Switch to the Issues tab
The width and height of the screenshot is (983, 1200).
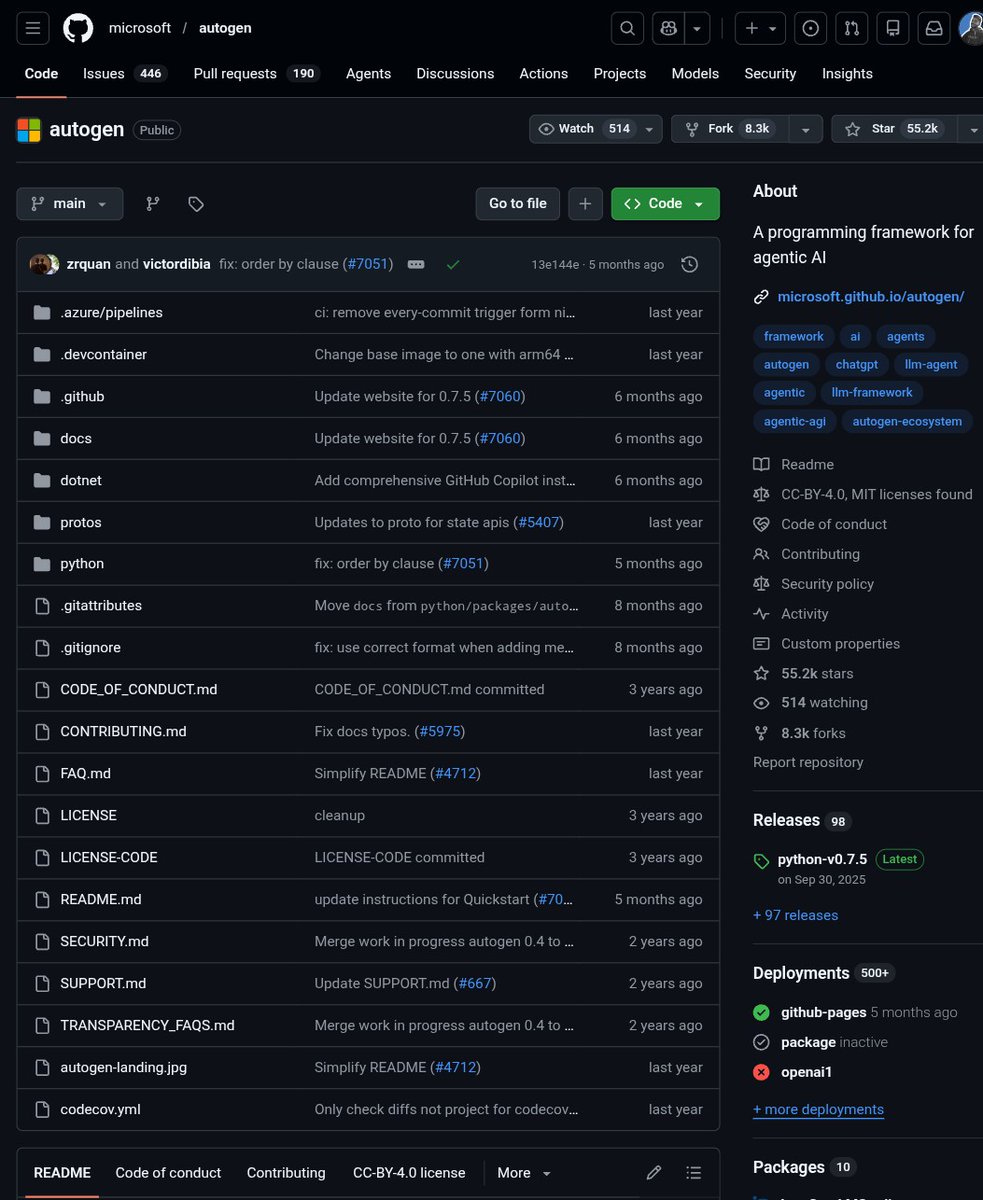[124, 73]
